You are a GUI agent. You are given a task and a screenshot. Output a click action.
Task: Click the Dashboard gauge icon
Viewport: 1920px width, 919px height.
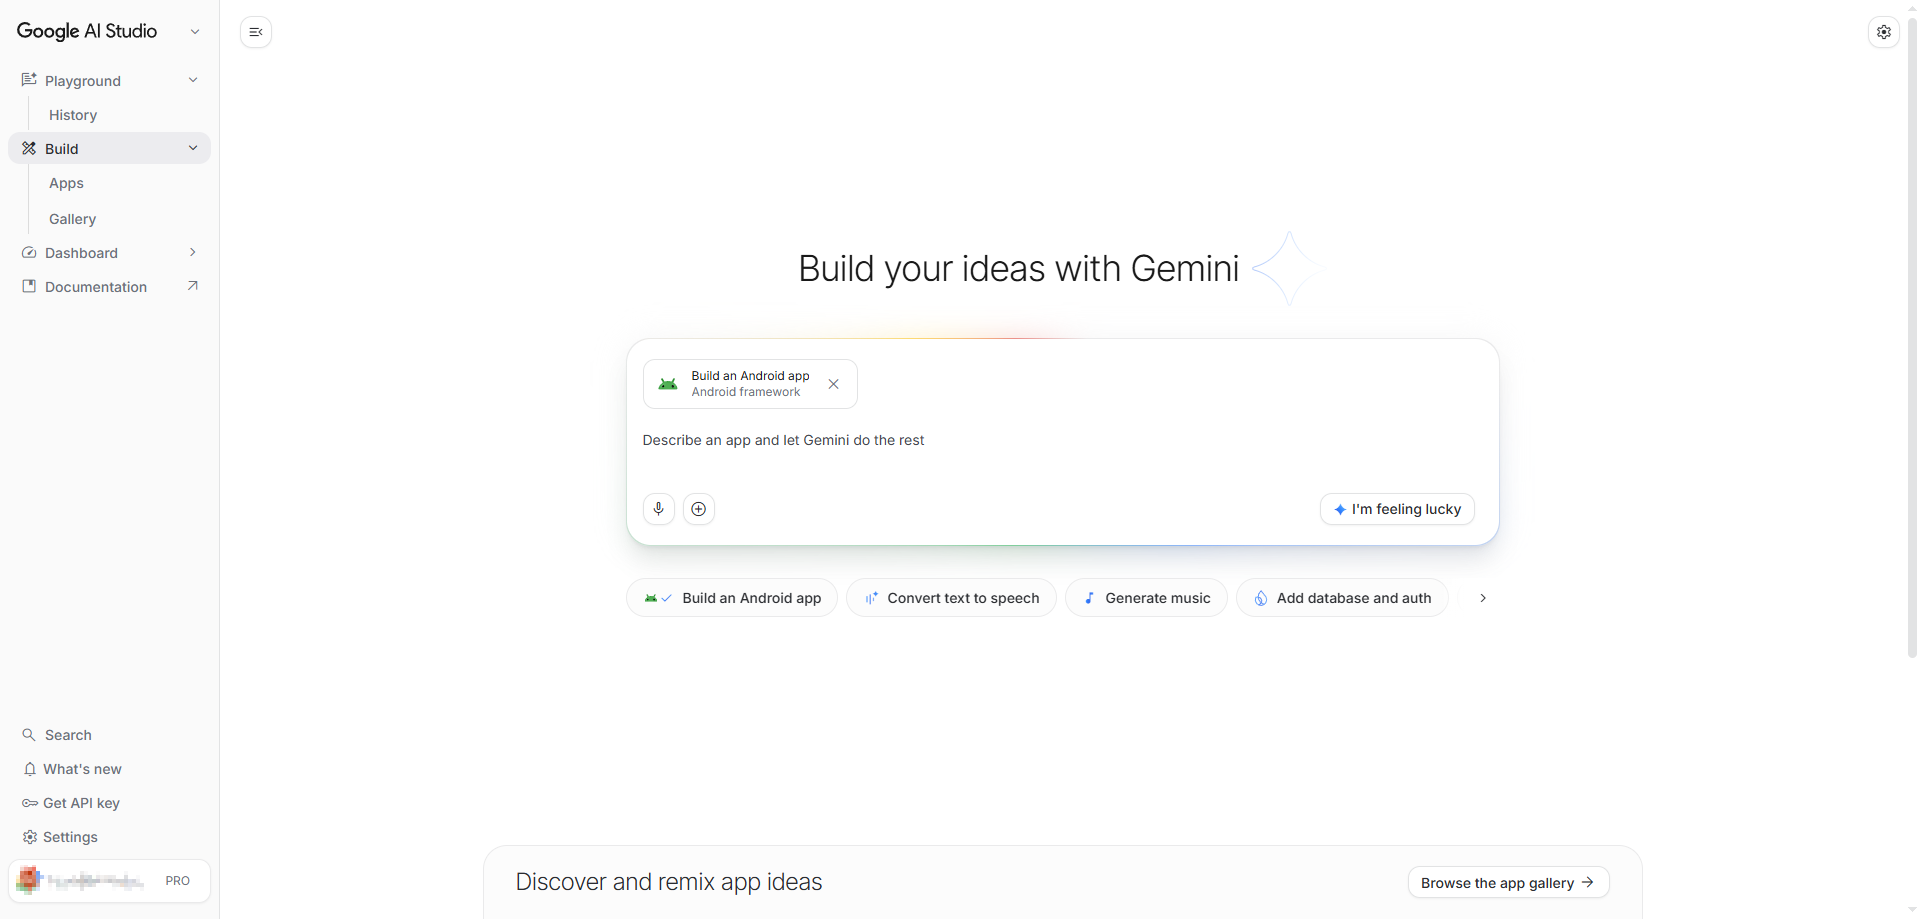29,253
